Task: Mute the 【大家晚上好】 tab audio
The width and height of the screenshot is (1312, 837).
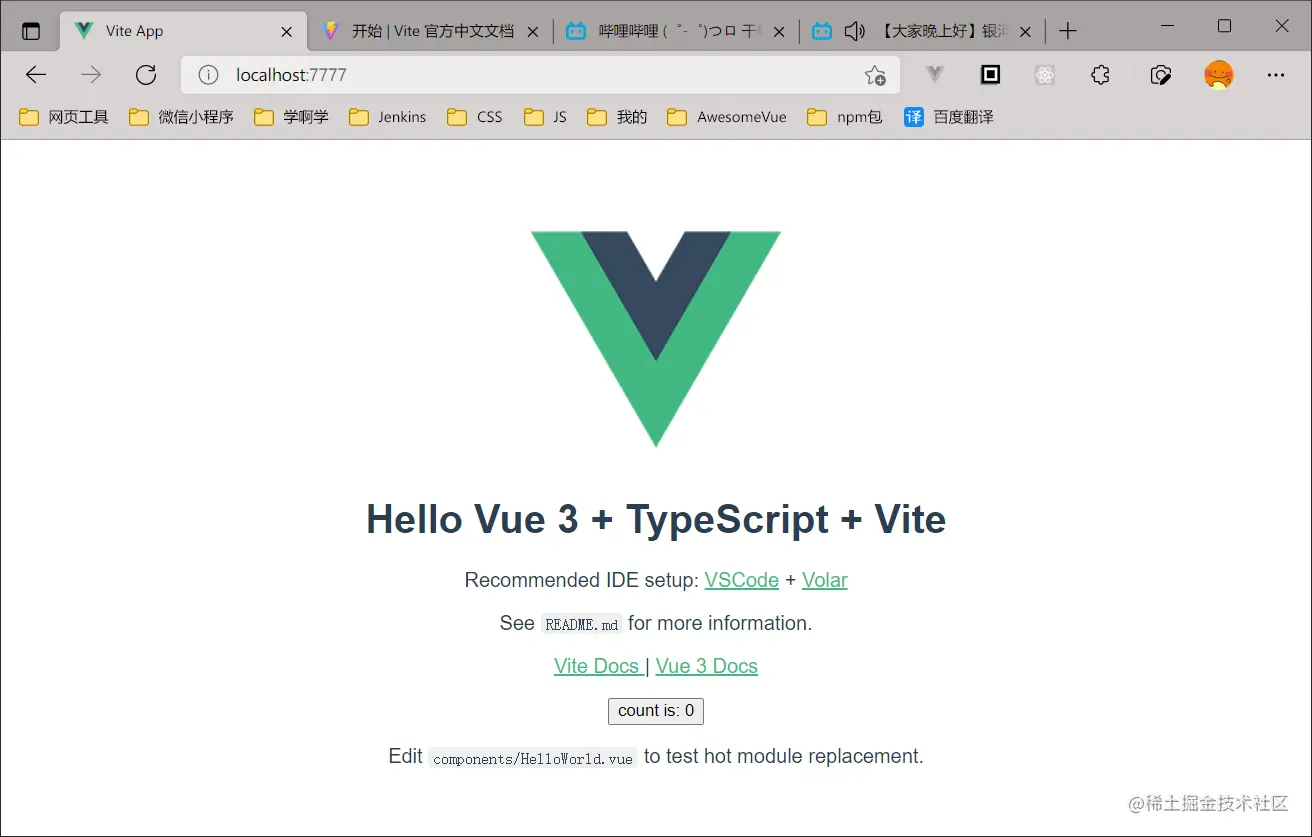Action: [854, 31]
